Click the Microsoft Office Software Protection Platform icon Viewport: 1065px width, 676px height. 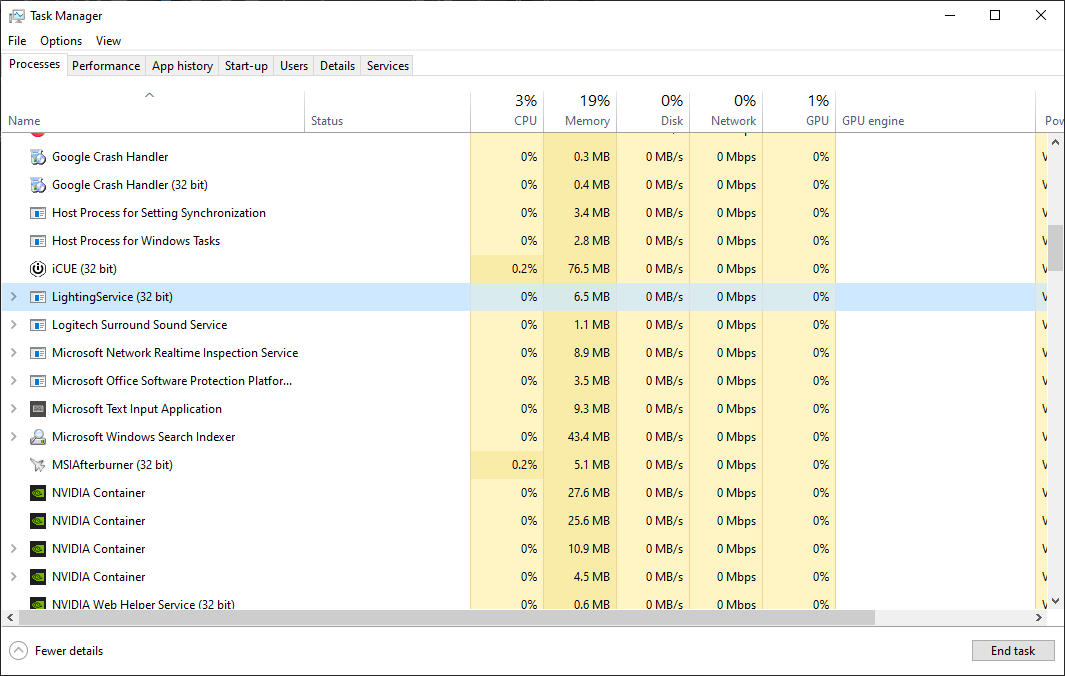[38, 381]
